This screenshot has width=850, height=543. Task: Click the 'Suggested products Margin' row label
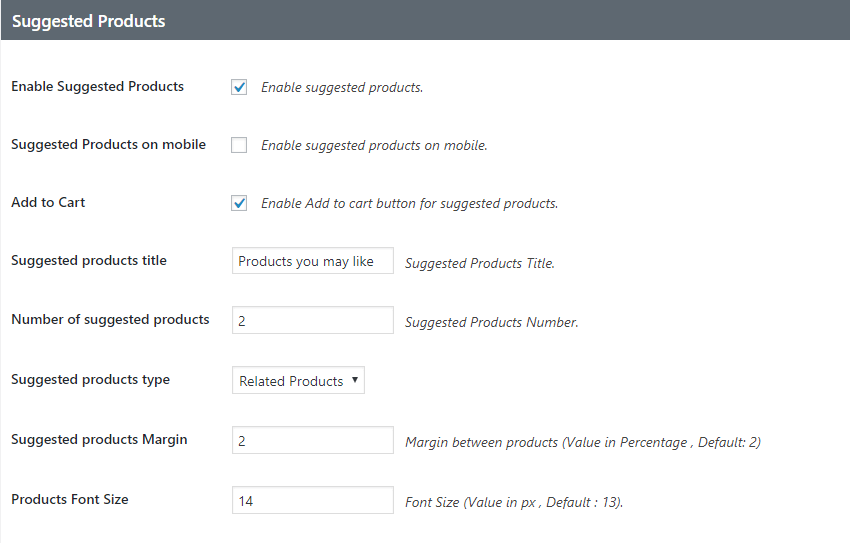pos(99,439)
